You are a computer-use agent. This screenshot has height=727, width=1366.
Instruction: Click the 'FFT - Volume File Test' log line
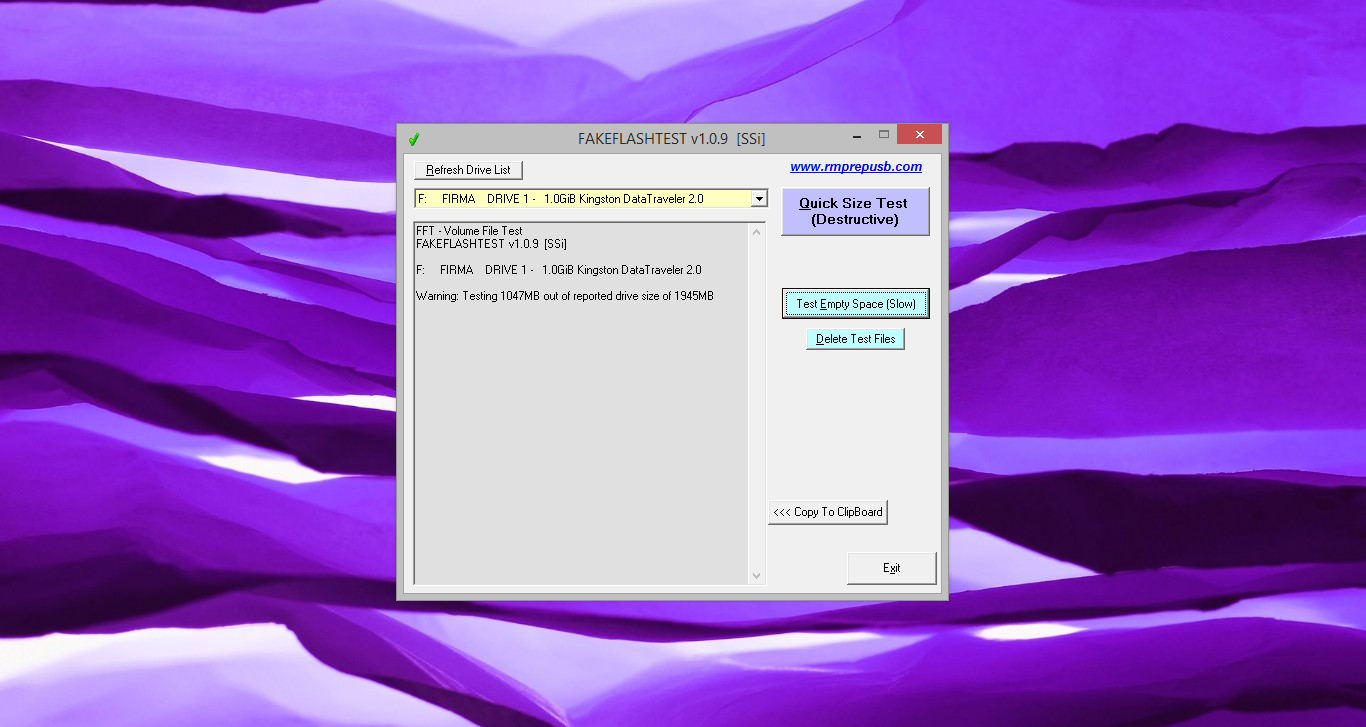469,231
